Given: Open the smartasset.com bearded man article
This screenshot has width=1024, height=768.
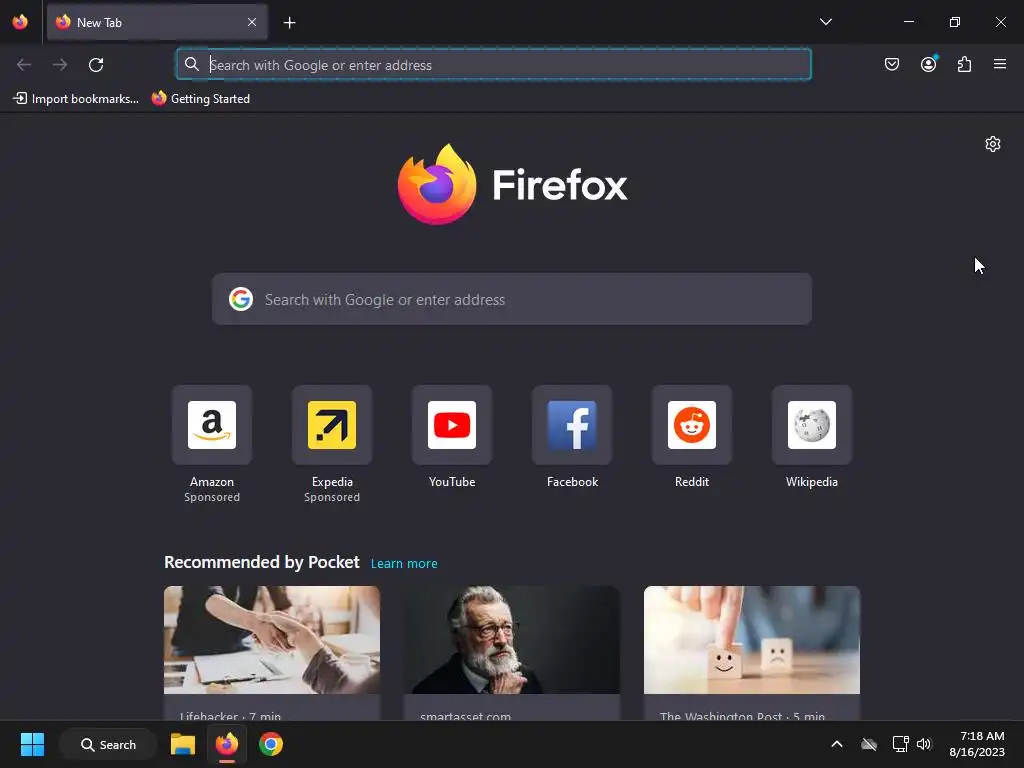Looking at the screenshot, I should [x=512, y=640].
